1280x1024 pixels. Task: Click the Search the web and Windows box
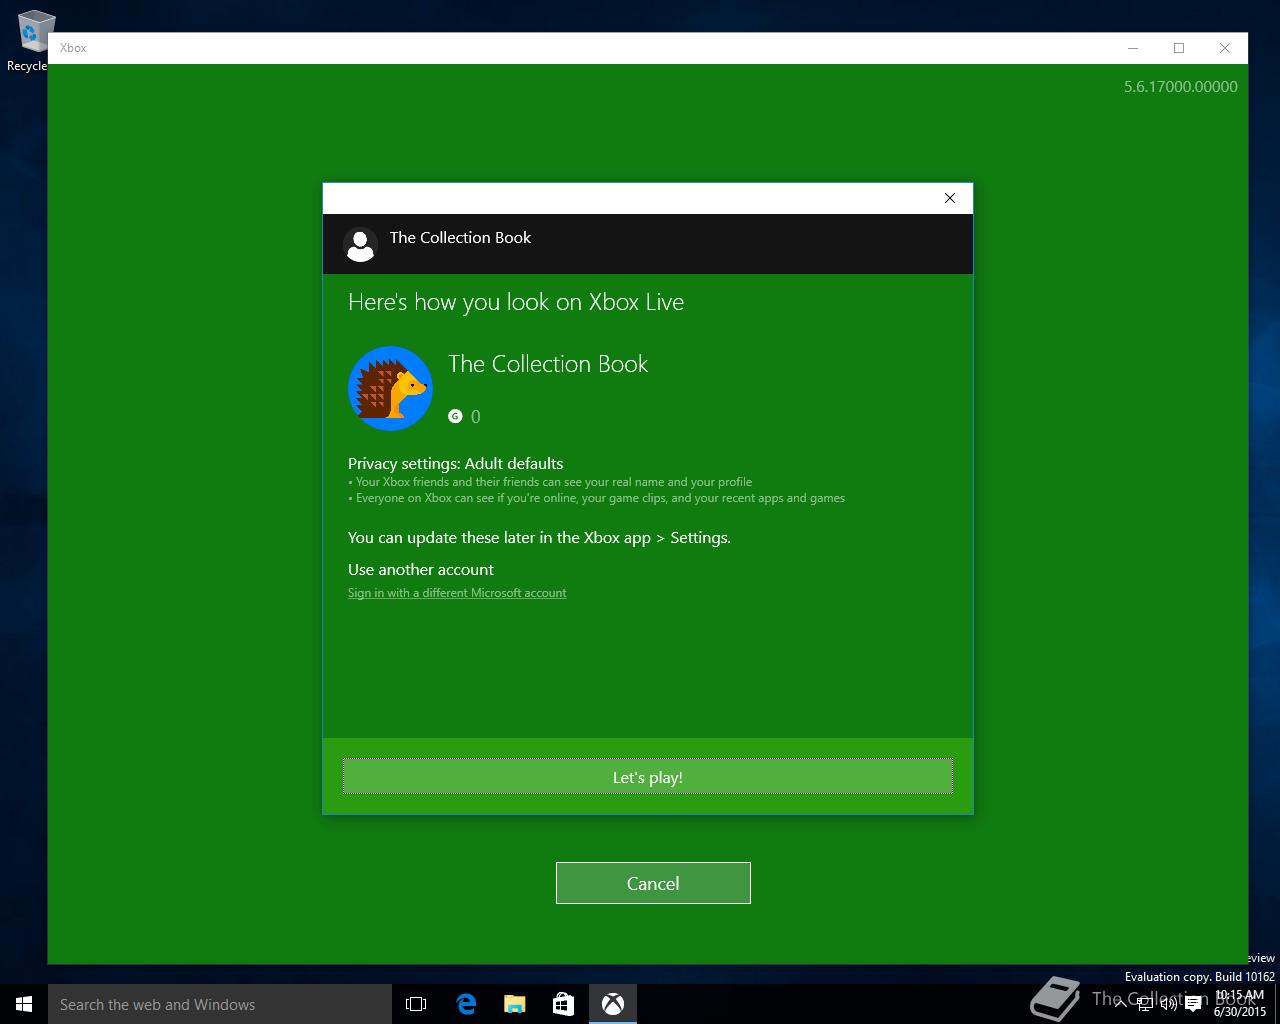[x=220, y=1004]
